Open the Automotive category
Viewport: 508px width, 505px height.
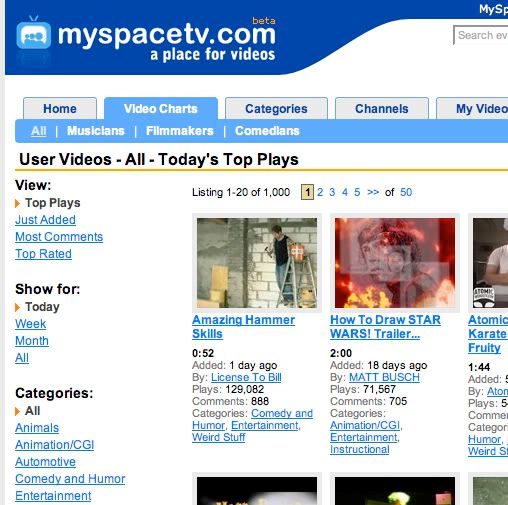pos(45,462)
